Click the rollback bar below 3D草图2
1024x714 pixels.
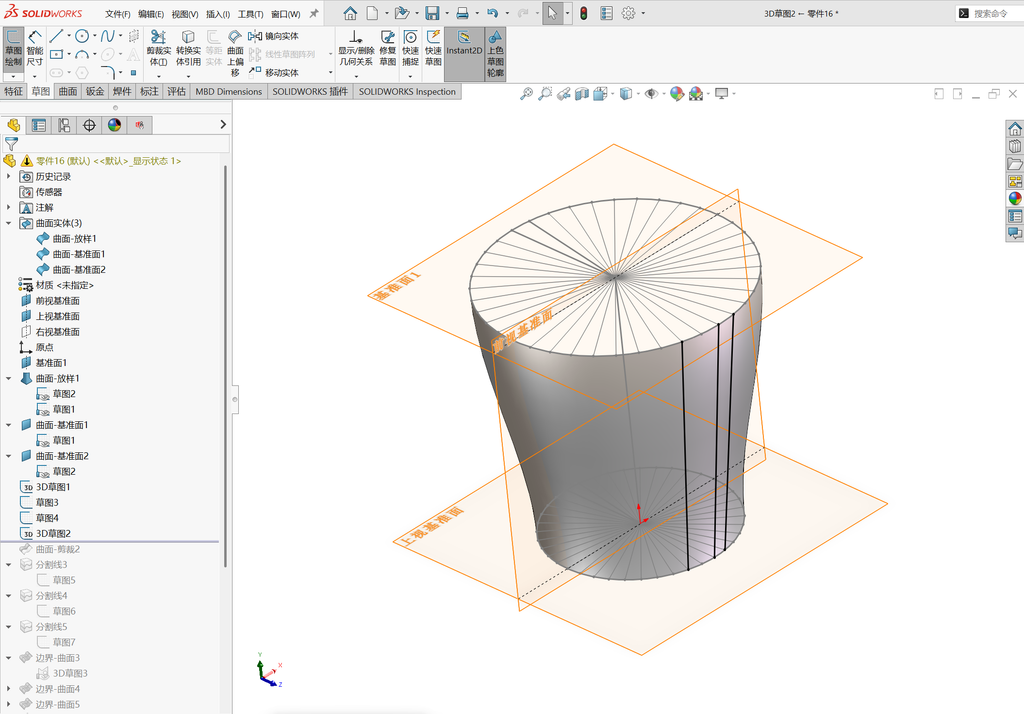(110, 542)
